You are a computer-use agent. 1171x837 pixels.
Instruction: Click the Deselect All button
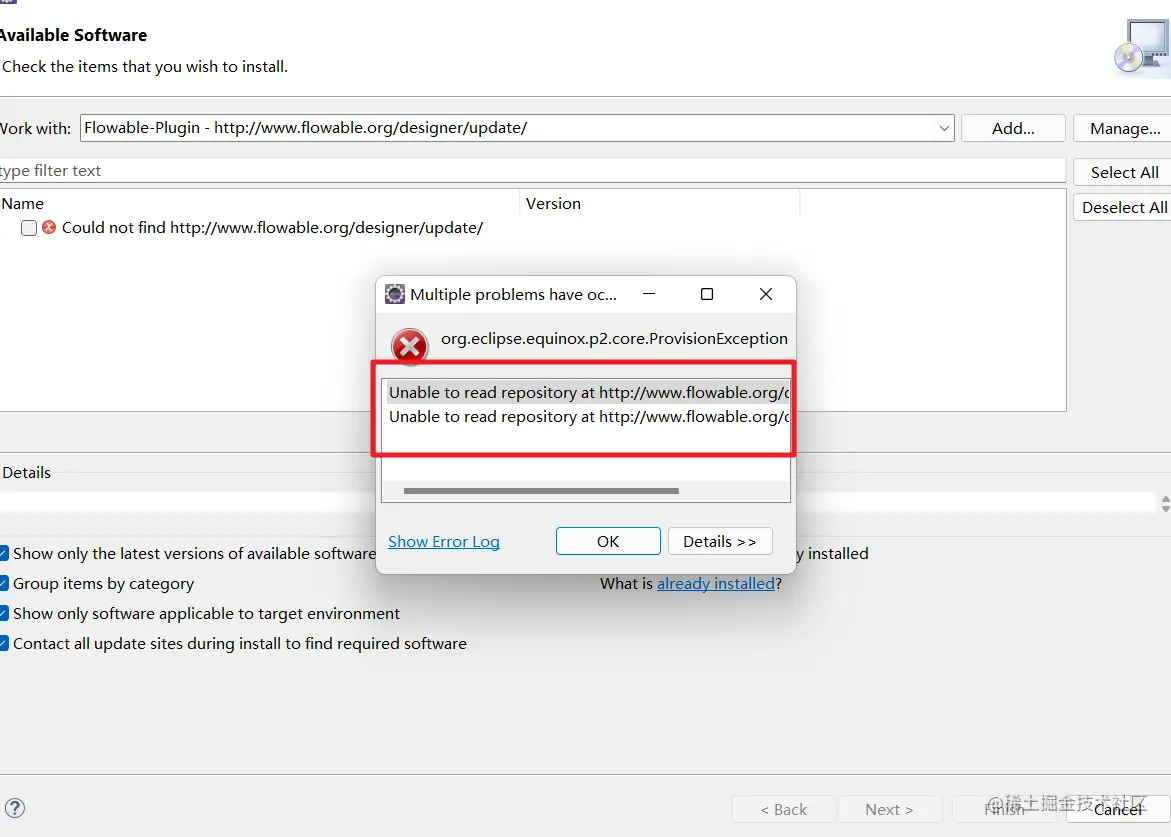click(1123, 208)
